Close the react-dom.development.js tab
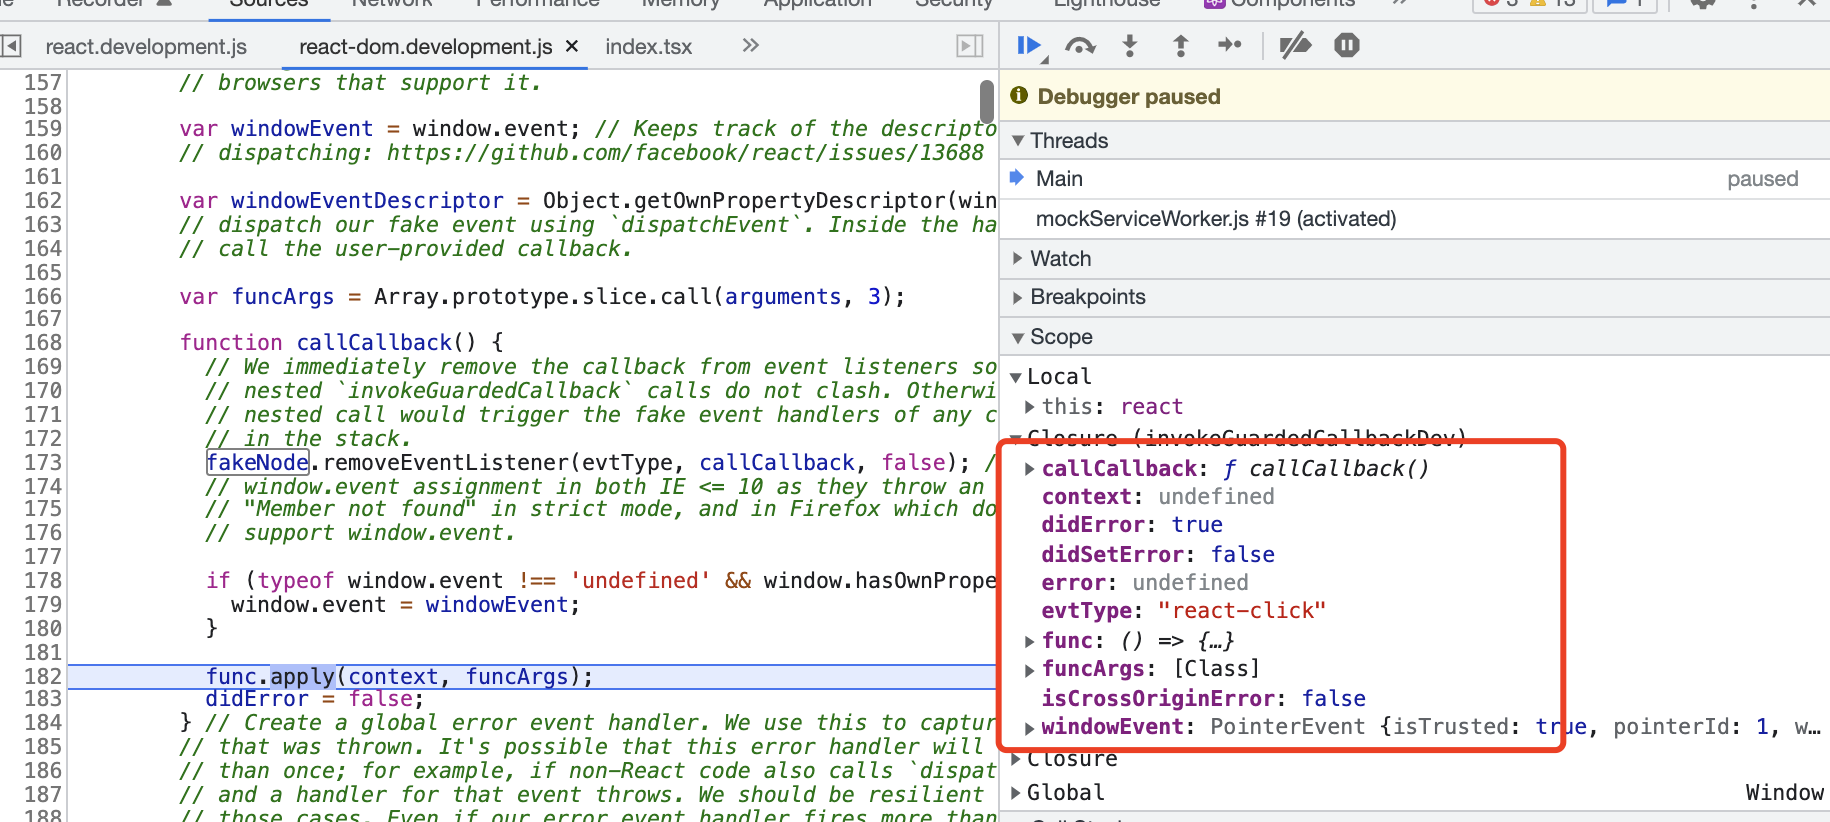 (x=572, y=46)
